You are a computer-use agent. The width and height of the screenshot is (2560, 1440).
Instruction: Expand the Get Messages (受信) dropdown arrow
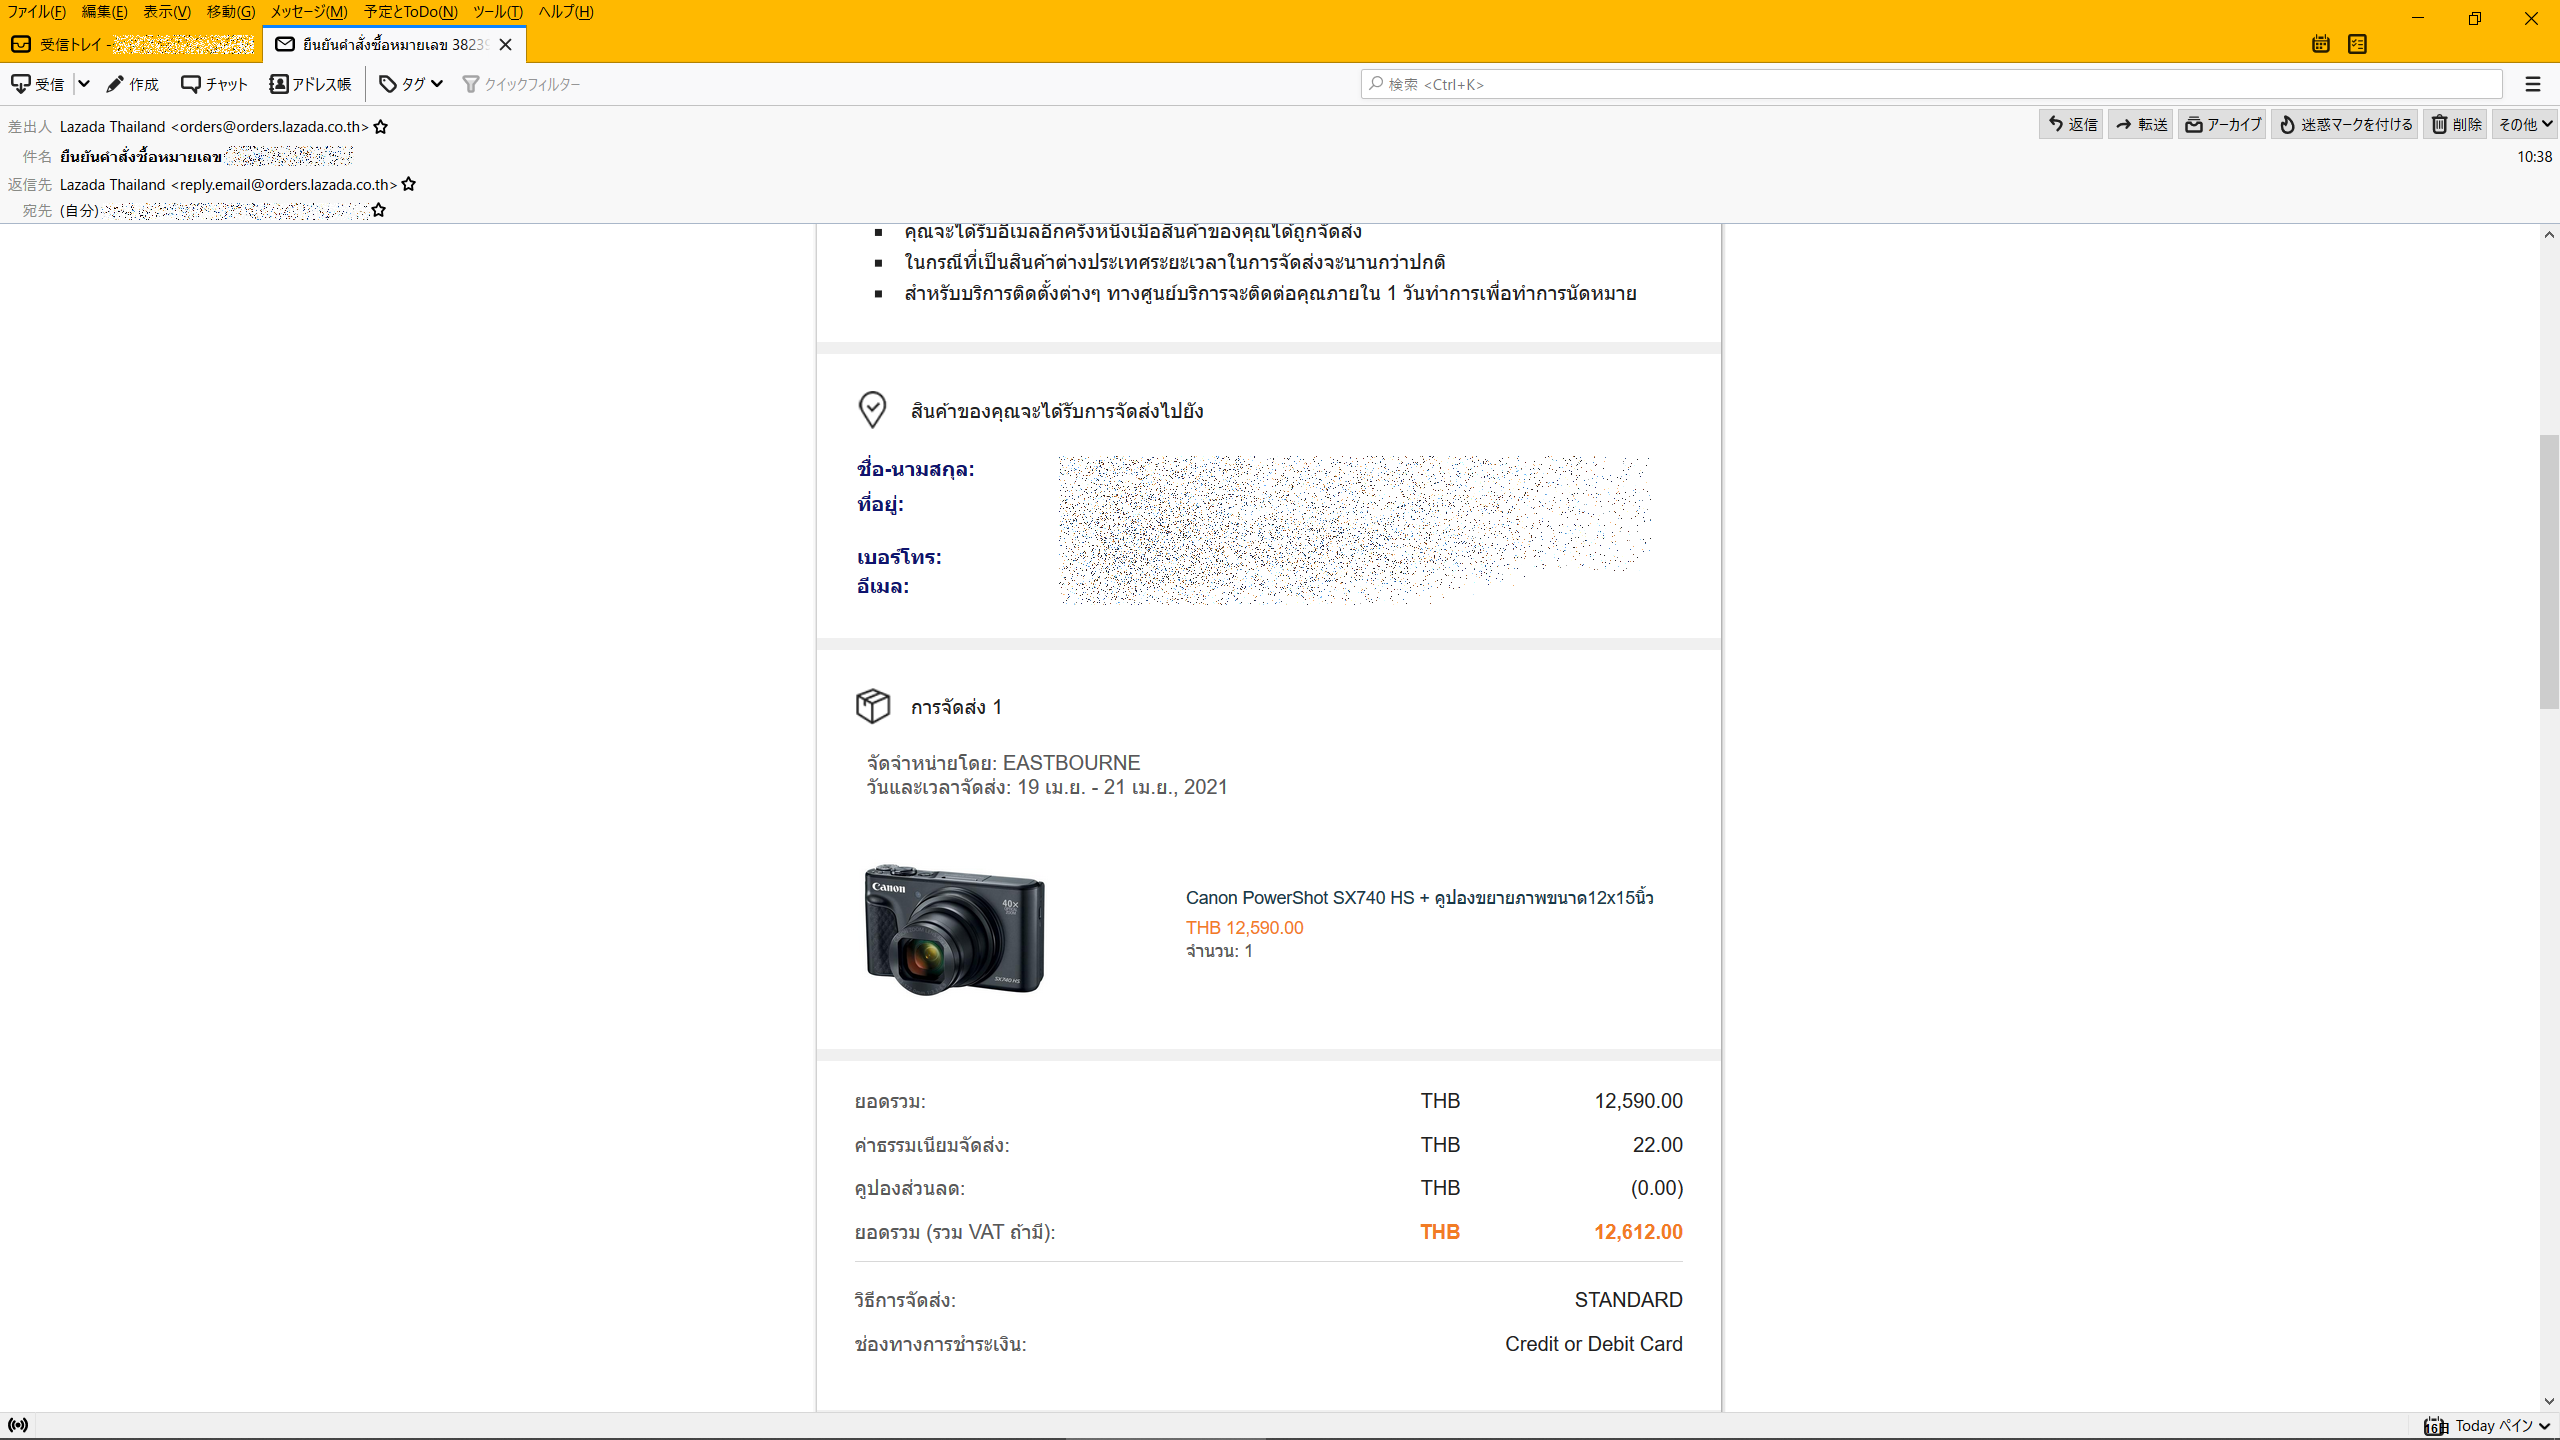(x=84, y=84)
